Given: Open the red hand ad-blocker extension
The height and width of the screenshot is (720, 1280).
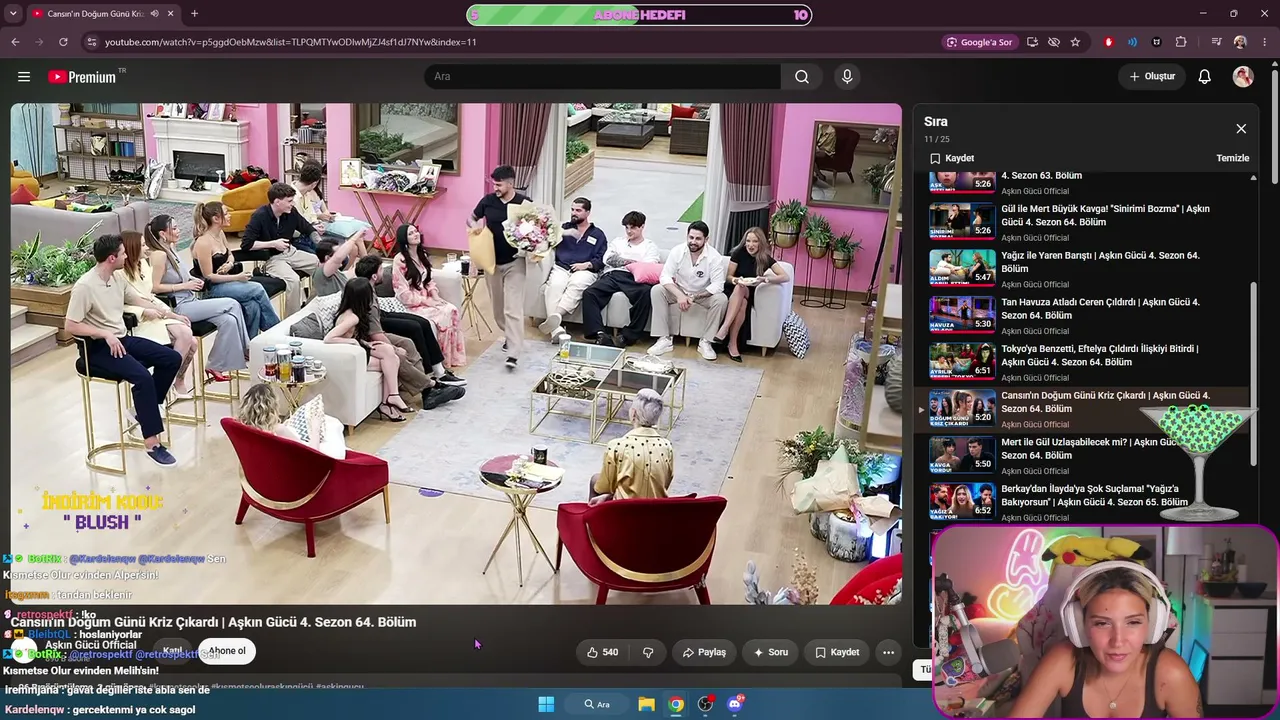Looking at the screenshot, I should 1108,42.
